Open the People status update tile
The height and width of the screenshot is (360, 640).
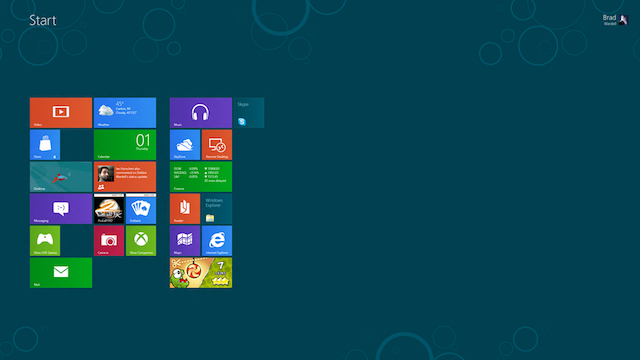[x=125, y=177]
